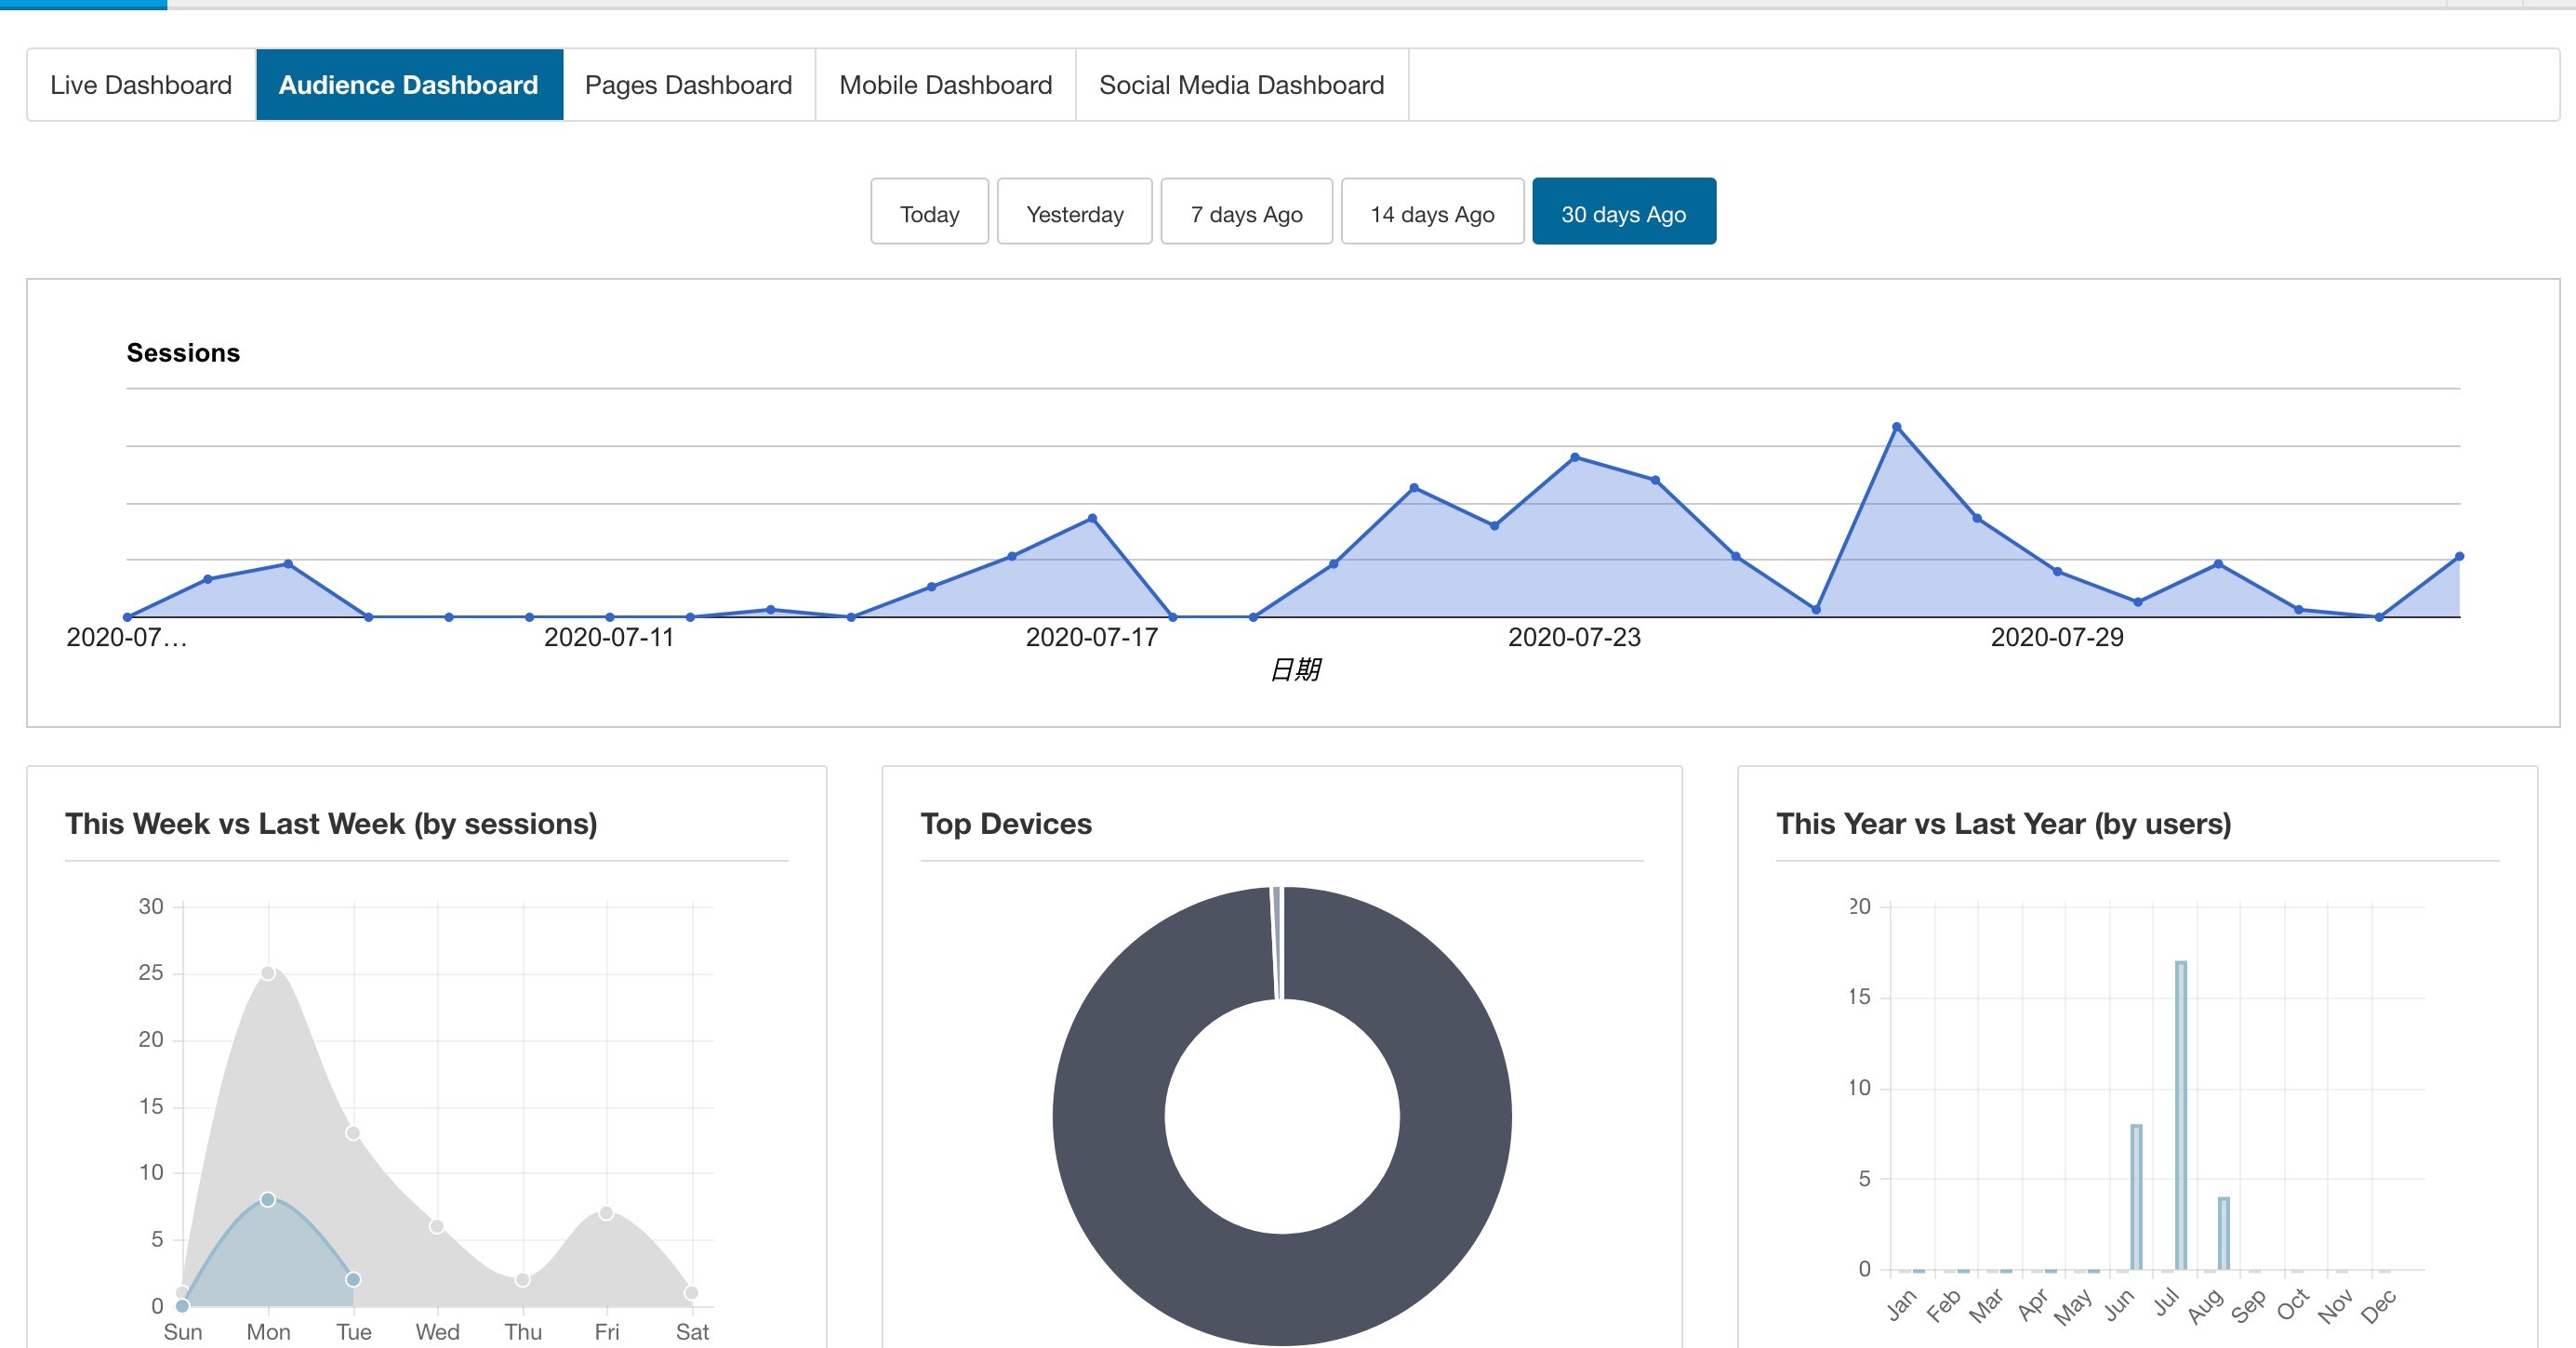Go to Social Media Dashboard tab
The width and height of the screenshot is (2576, 1348).
click(1241, 85)
